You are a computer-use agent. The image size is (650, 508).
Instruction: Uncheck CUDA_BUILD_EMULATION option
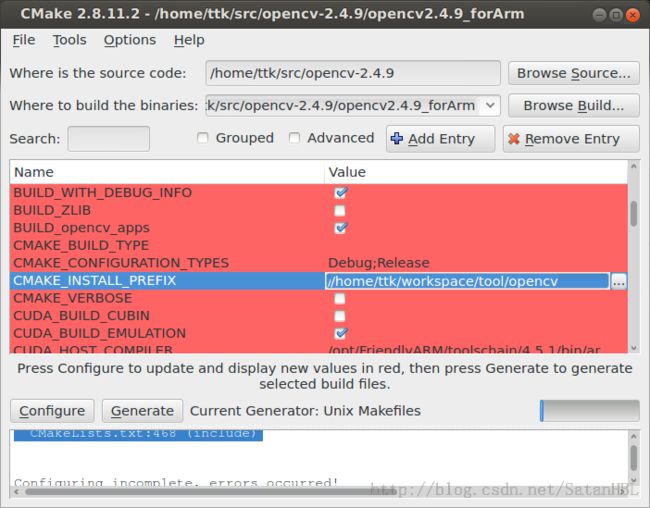pos(340,333)
